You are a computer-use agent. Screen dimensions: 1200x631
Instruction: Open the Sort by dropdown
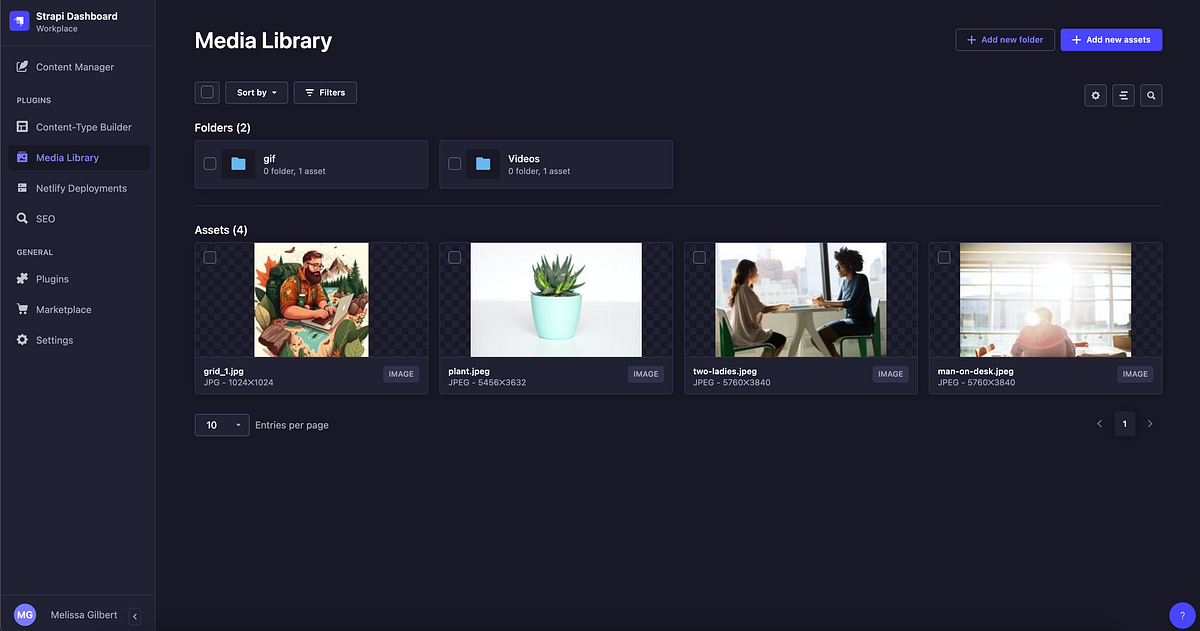[x=256, y=92]
